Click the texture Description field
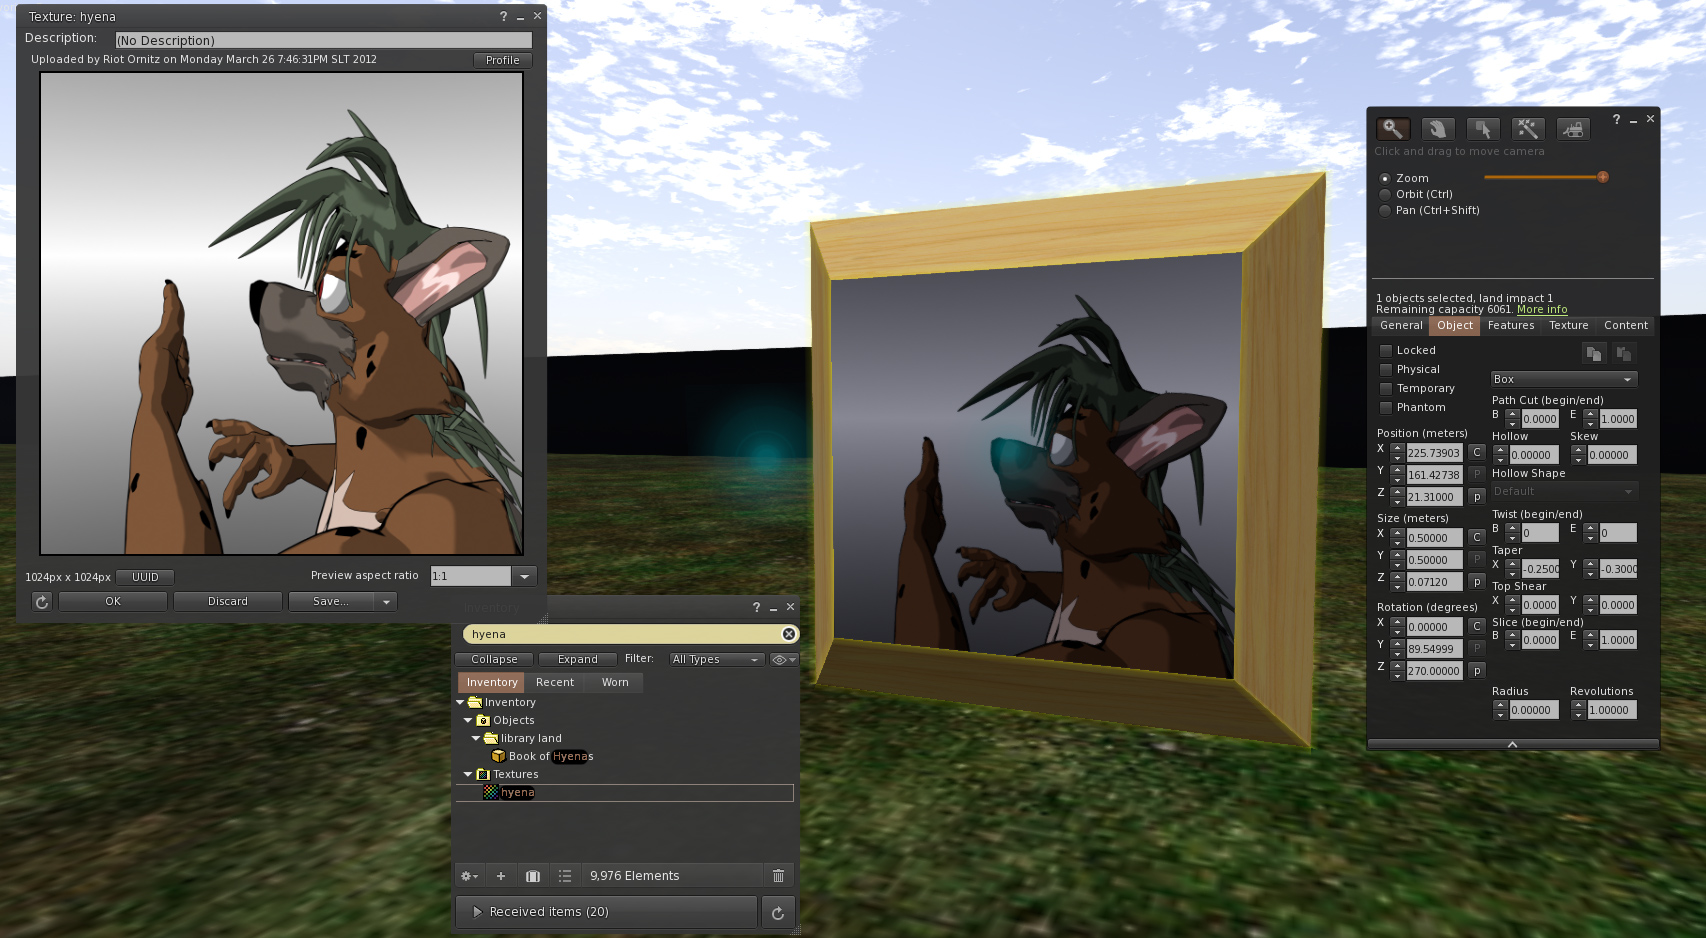 324,40
